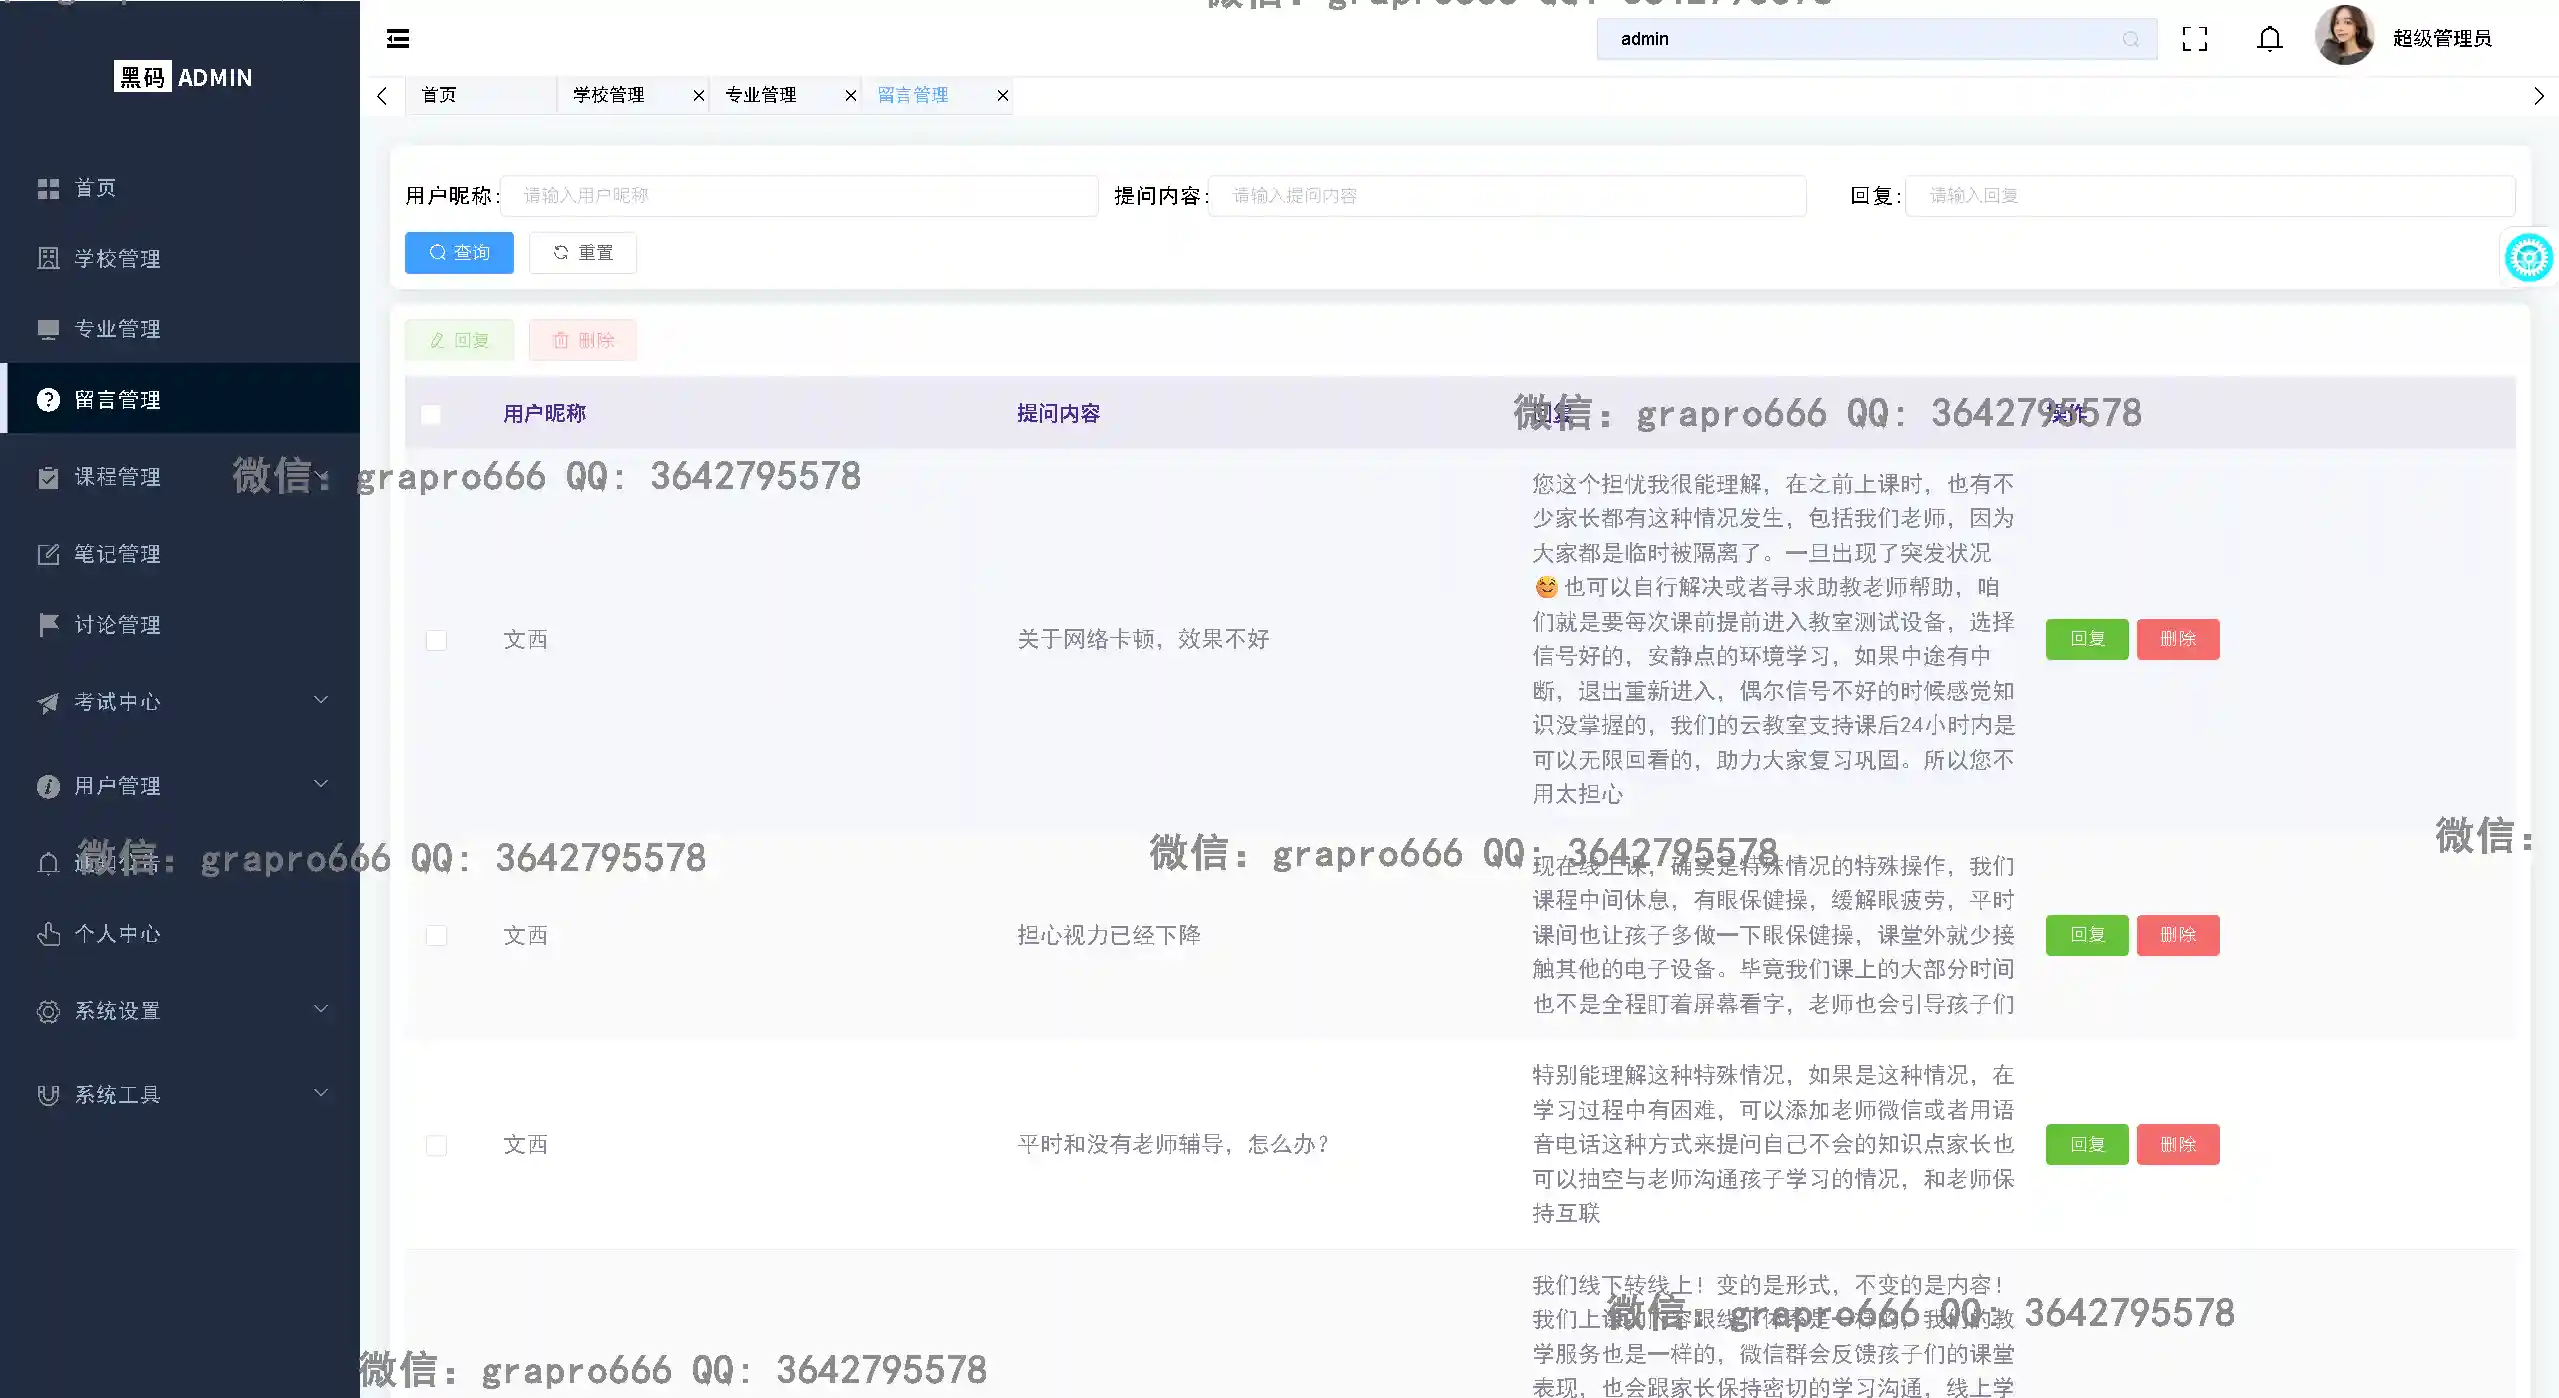
Task: Switch to the 专业管理 tab
Action: coord(761,96)
